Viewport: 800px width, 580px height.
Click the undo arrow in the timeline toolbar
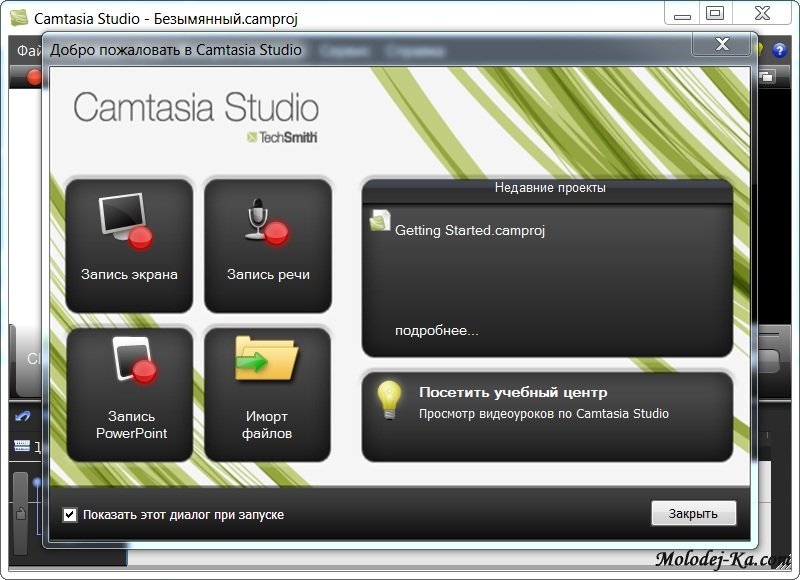(x=22, y=417)
